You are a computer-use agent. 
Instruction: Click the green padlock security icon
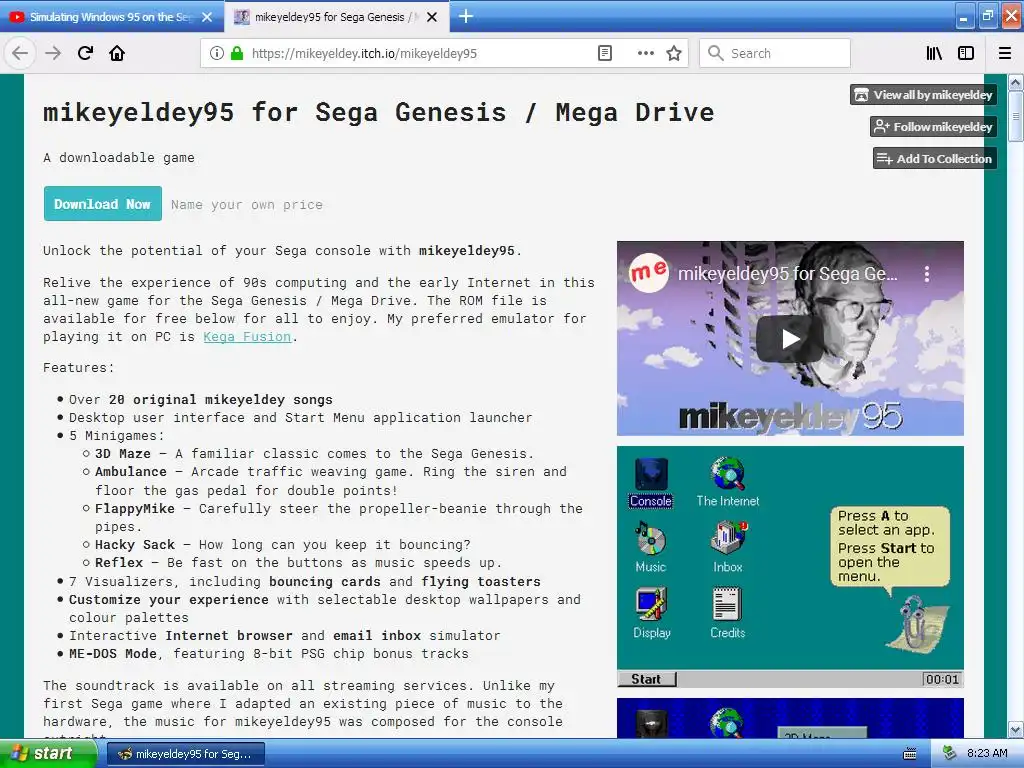click(236, 54)
